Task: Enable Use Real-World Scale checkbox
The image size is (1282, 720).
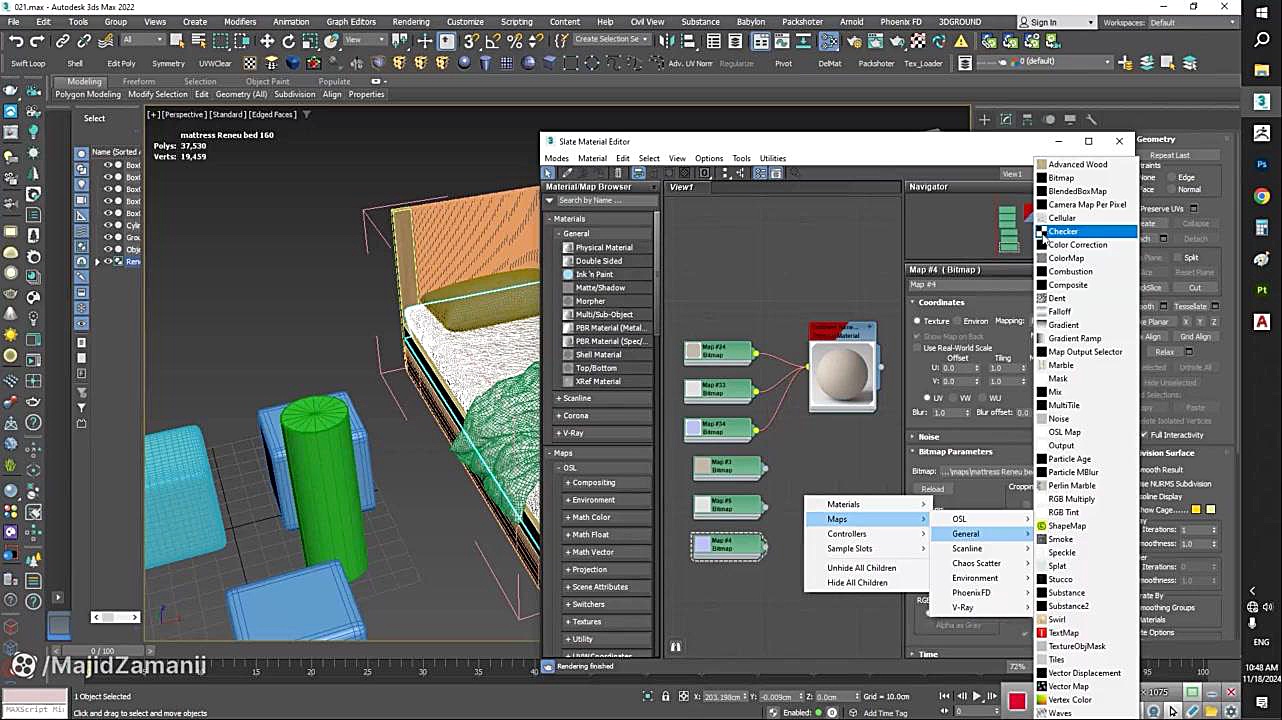Action: click(917, 348)
